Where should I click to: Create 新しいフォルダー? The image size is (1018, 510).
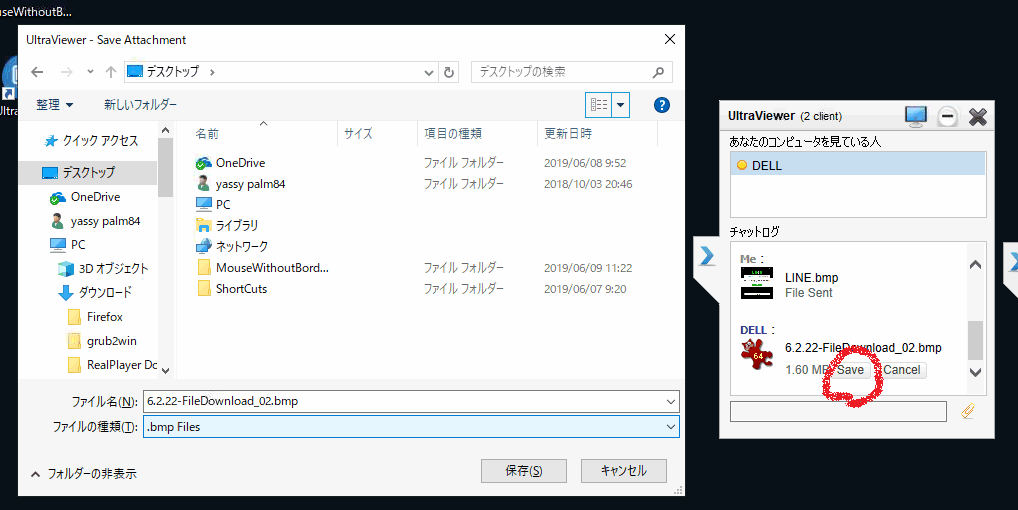pos(140,104)
